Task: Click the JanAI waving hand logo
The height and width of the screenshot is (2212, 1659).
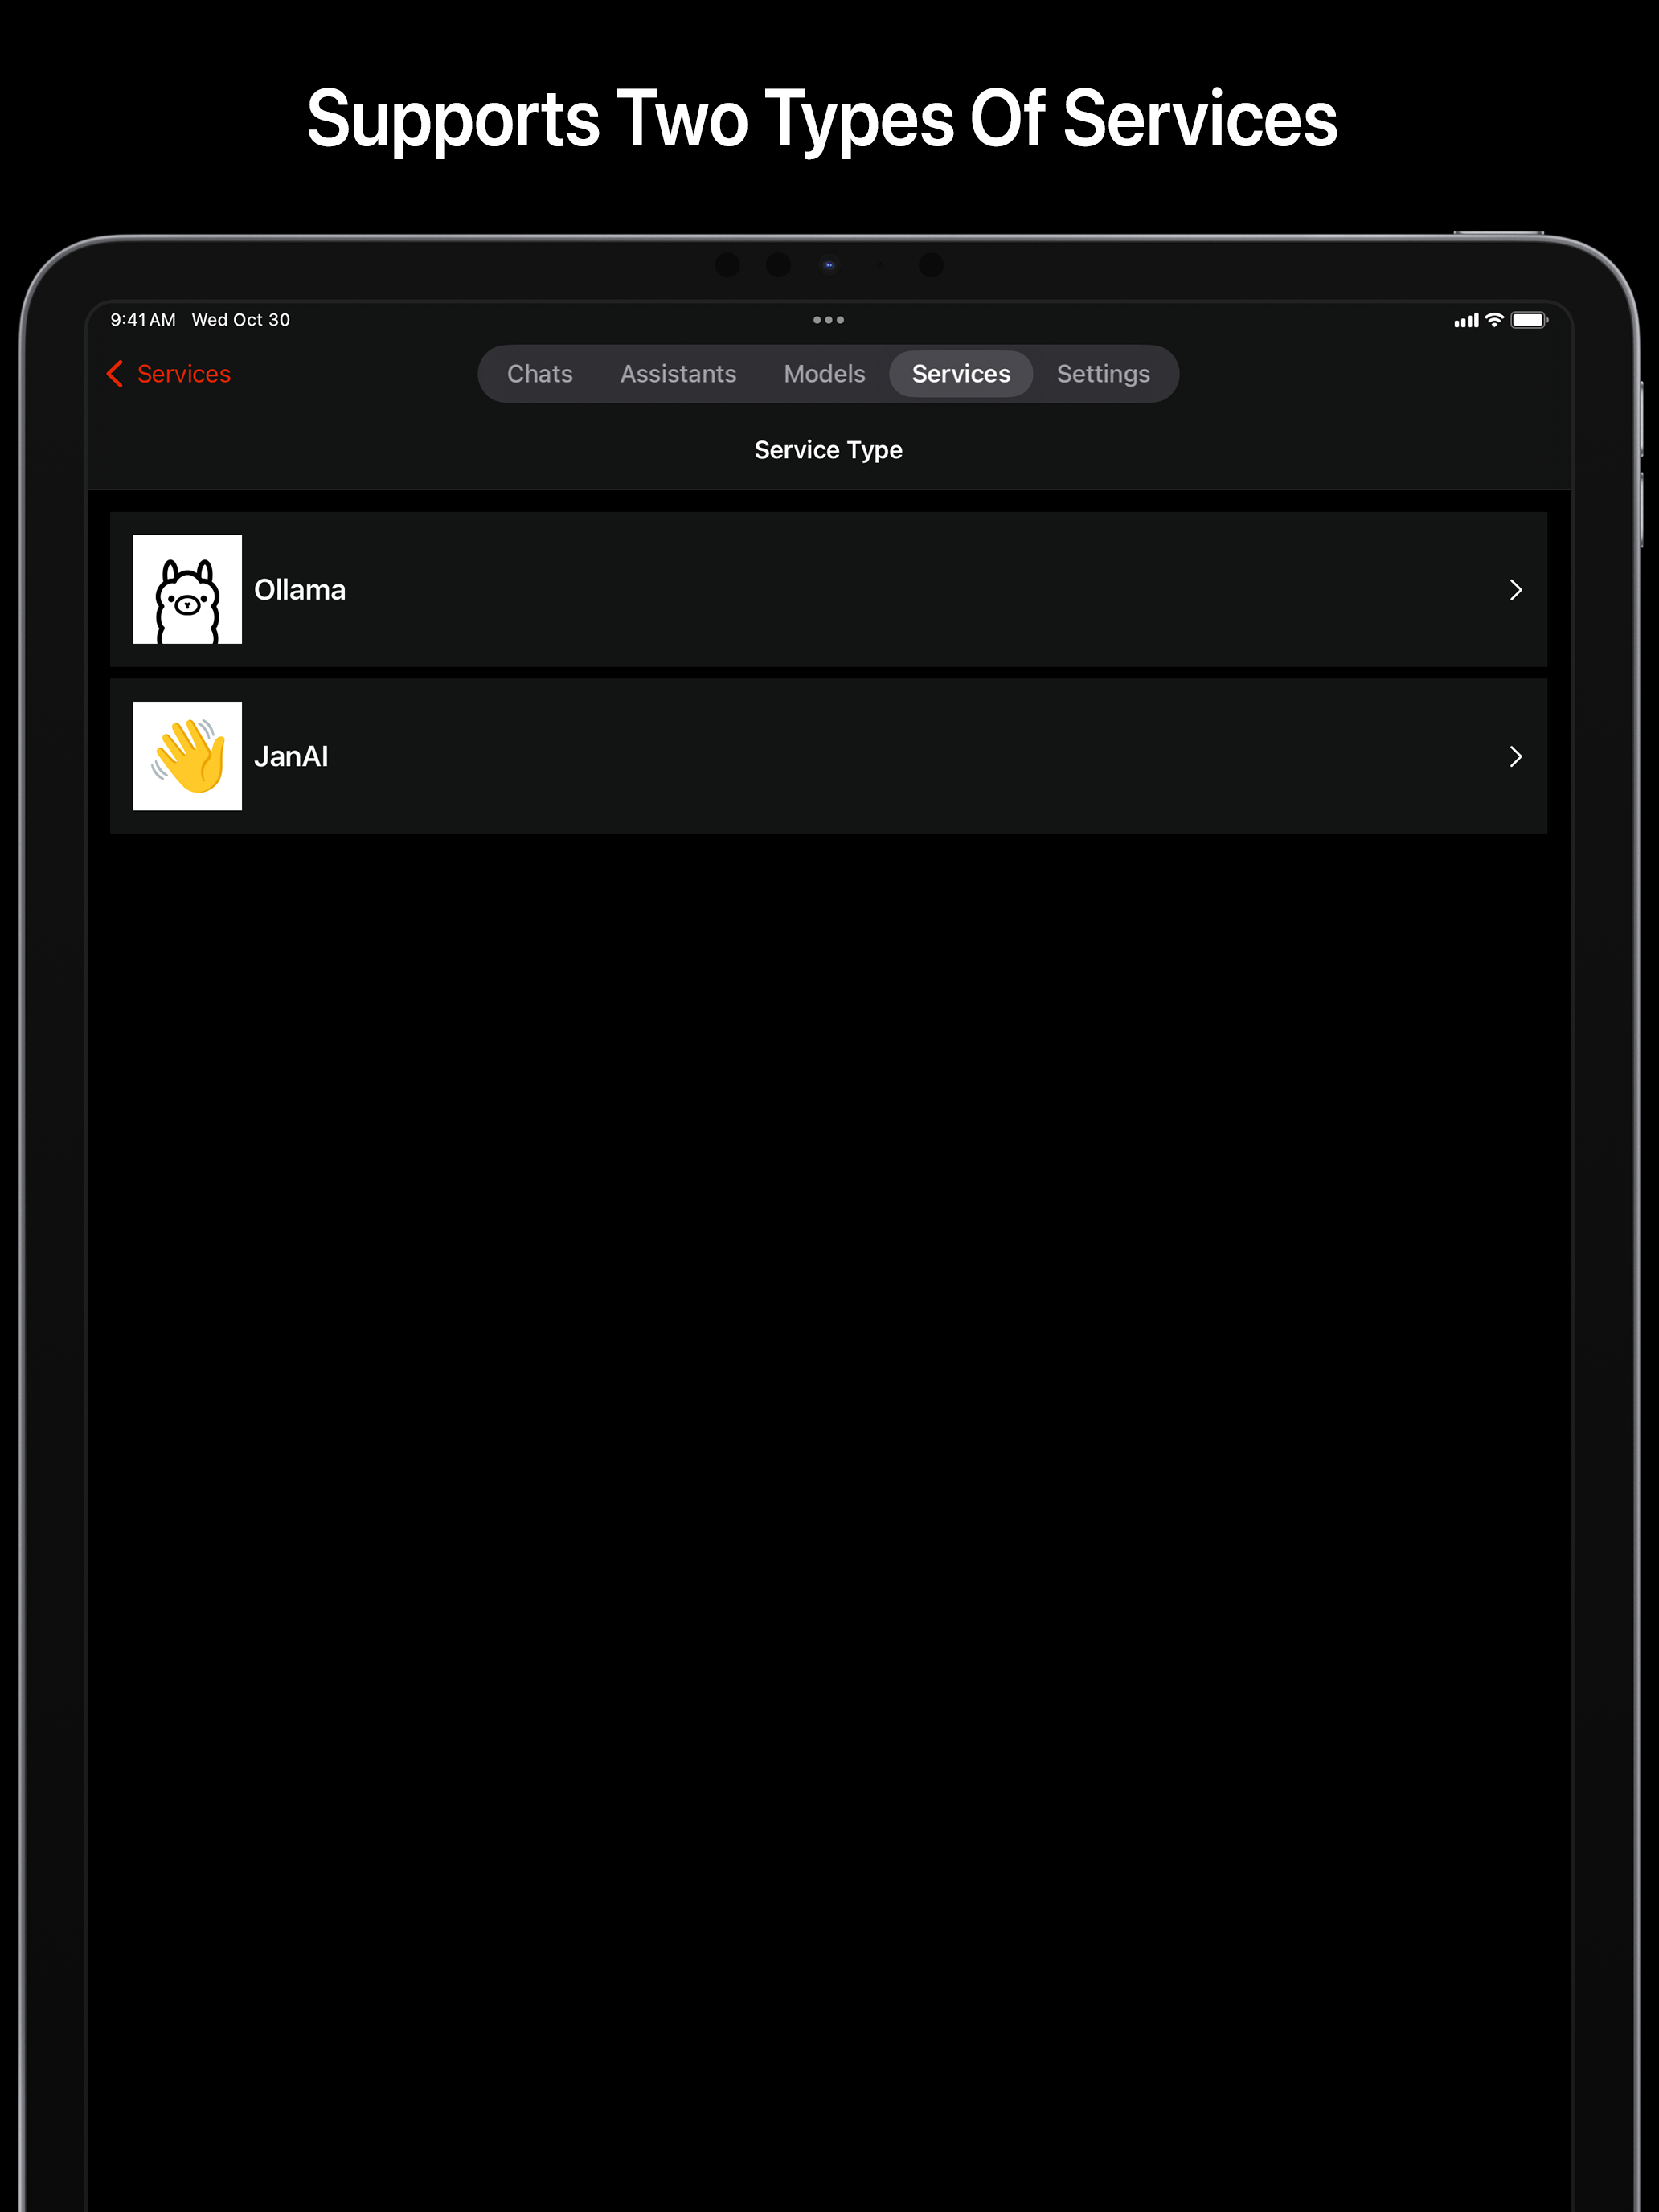Action: click(188, 756)
